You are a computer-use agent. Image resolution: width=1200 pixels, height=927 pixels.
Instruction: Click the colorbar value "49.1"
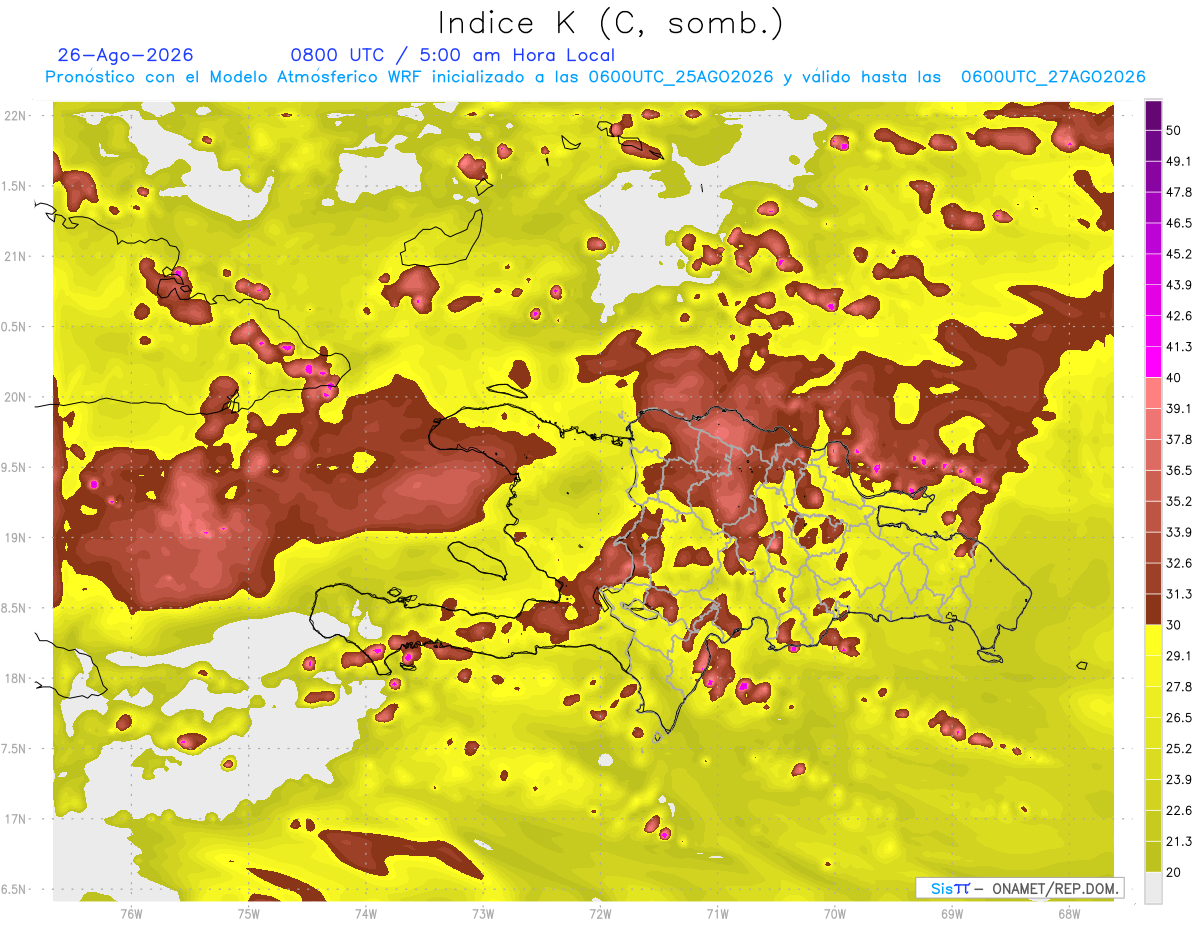click(1179, 161)
